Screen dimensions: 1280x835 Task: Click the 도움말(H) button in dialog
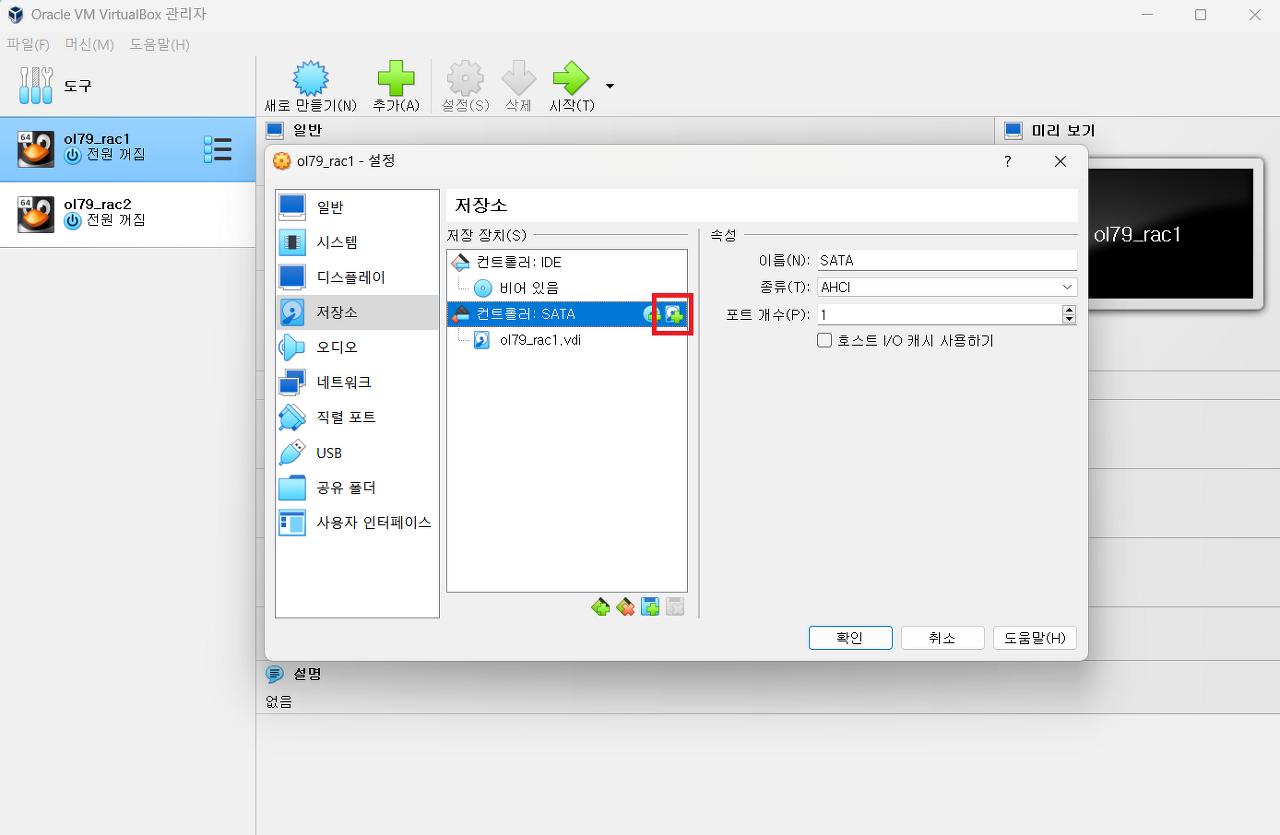1035,638
